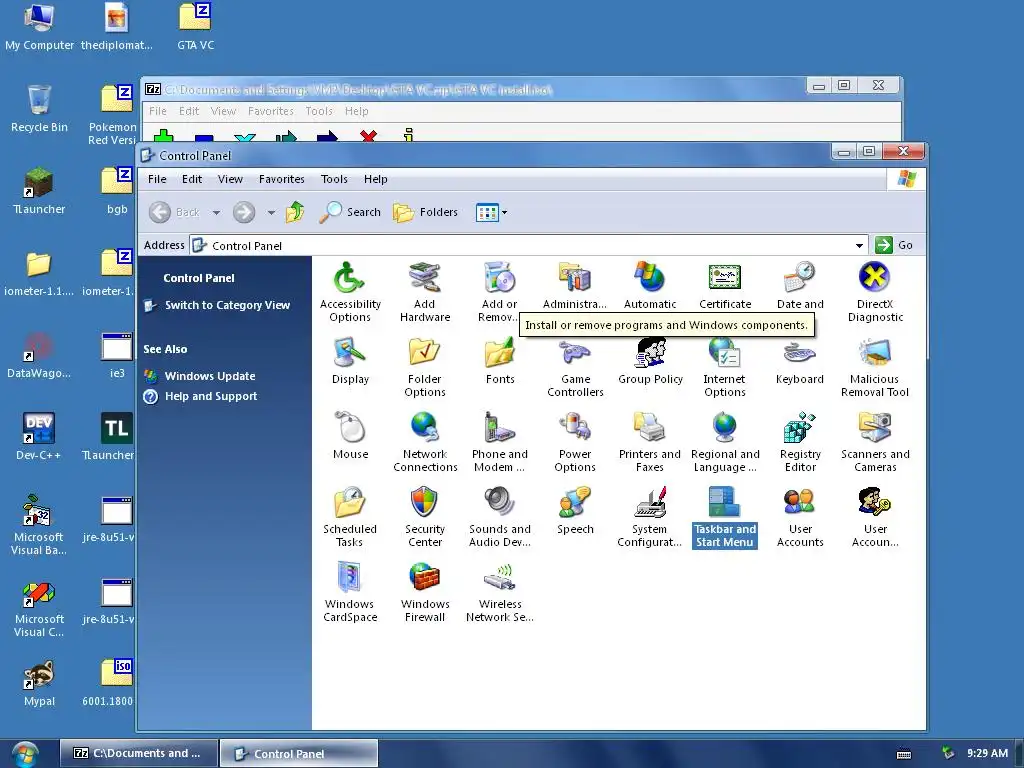Open Display settings icon
The height and width of the screenshot is (768, 1024).
click(350, 360)
